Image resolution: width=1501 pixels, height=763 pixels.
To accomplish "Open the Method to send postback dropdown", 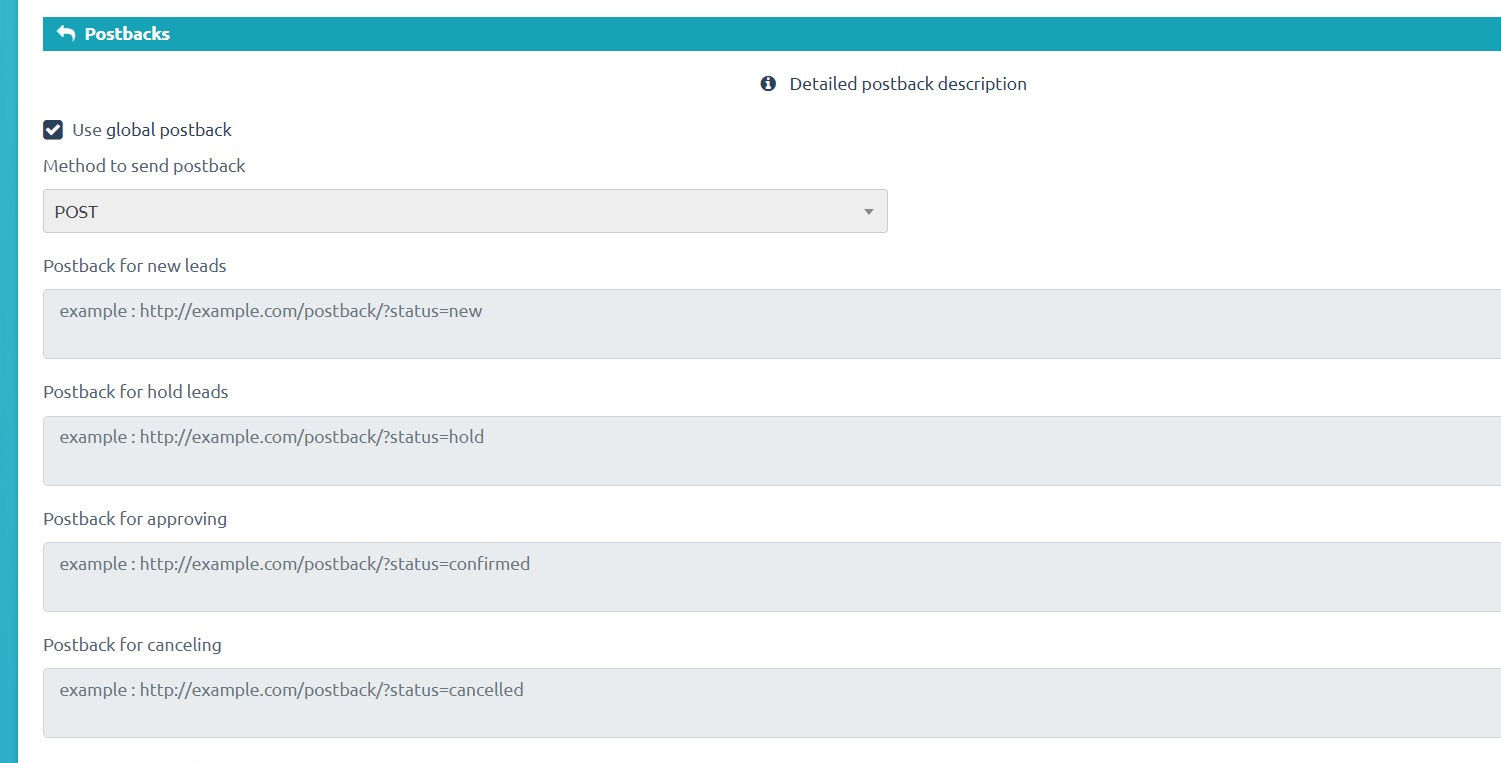I will pos(465,211).
